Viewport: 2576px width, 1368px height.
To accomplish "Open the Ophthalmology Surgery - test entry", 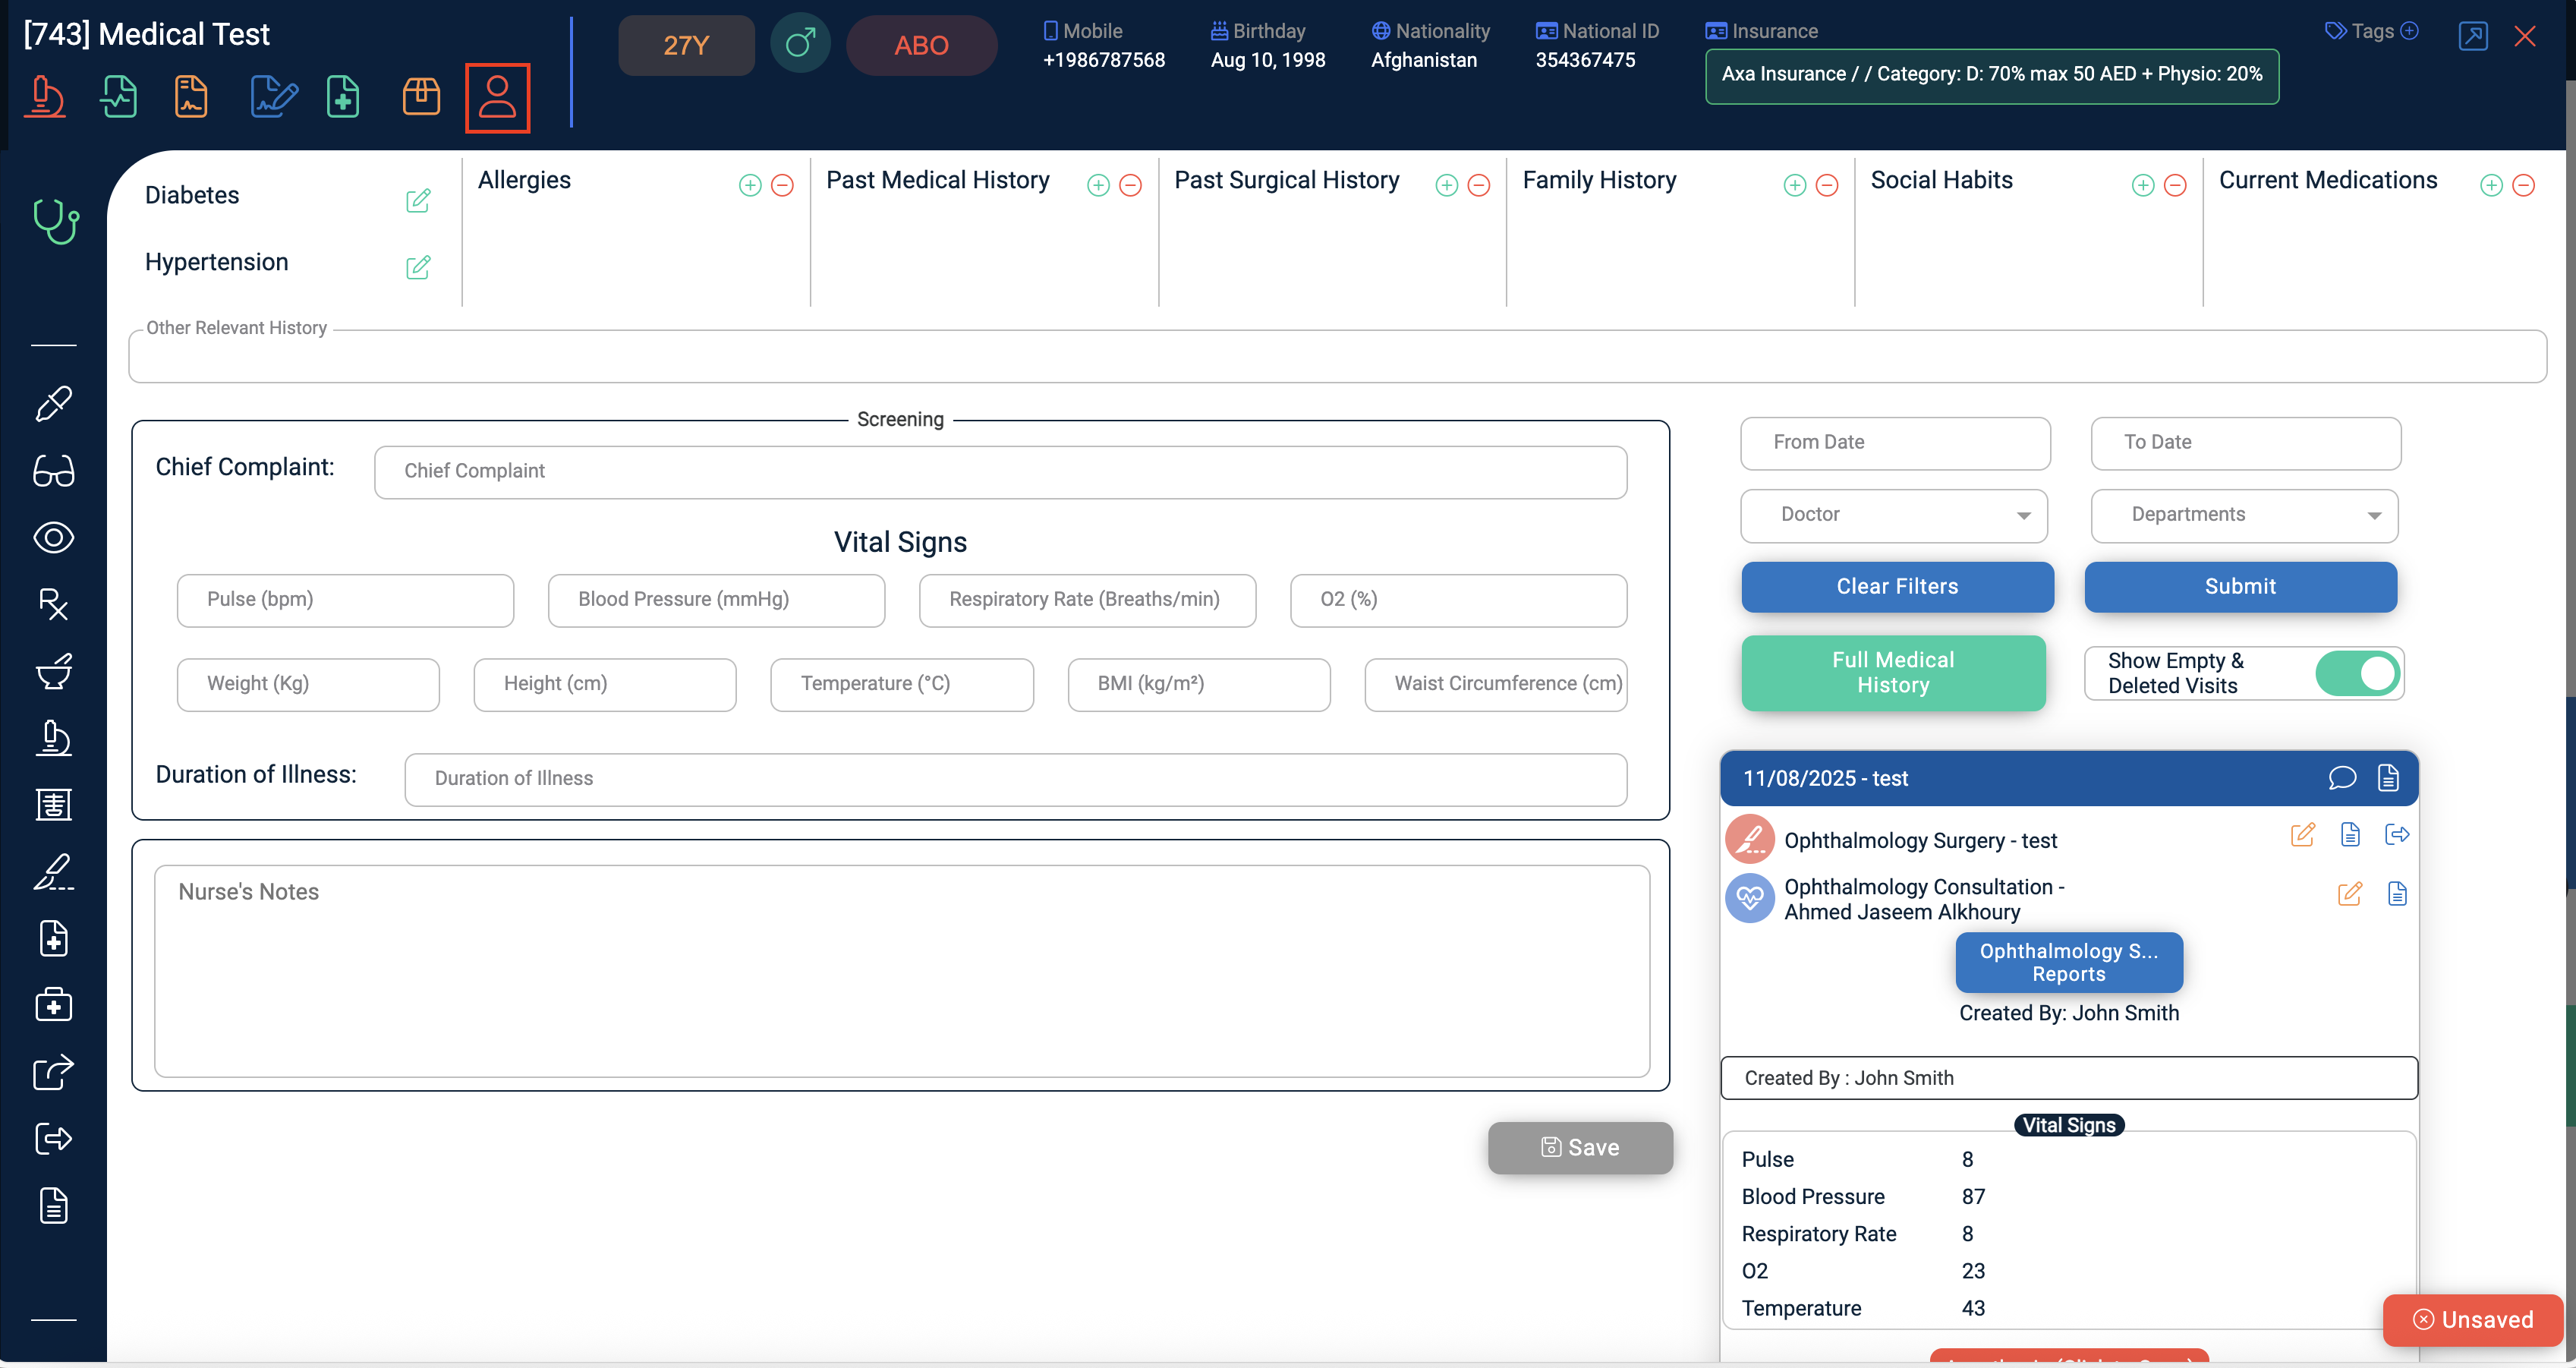I will tap(1920, 840).
